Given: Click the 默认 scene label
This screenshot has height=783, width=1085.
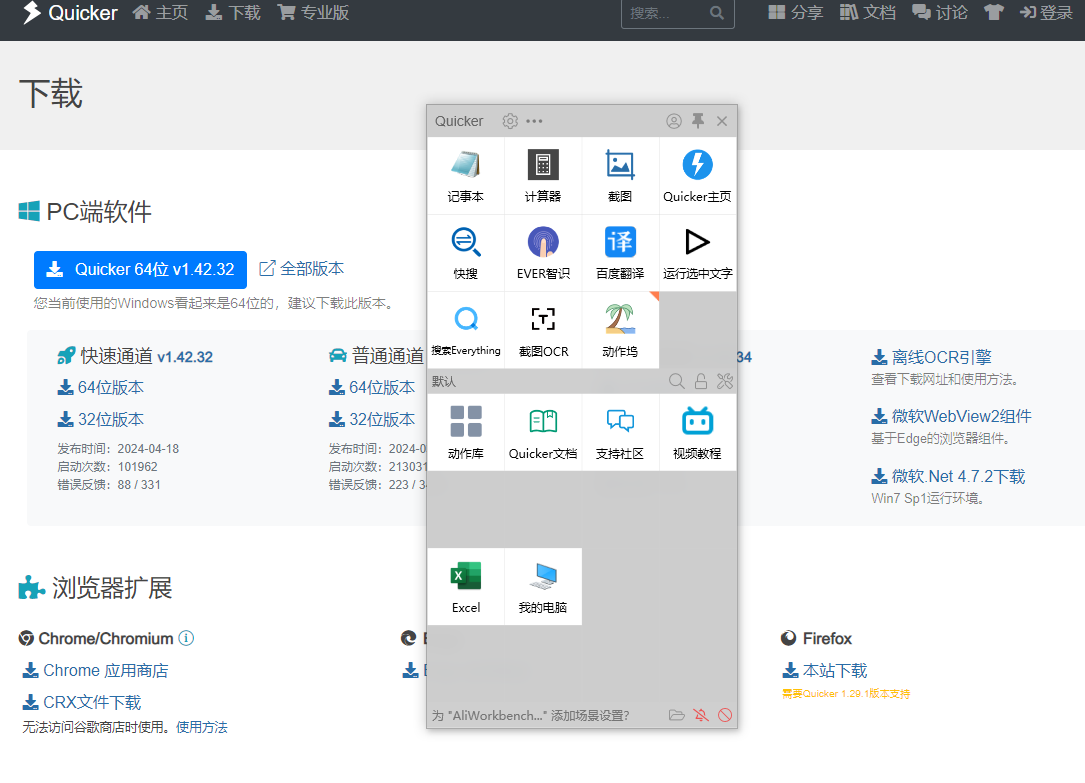Looking at the screenshot, I should (444, 381).
